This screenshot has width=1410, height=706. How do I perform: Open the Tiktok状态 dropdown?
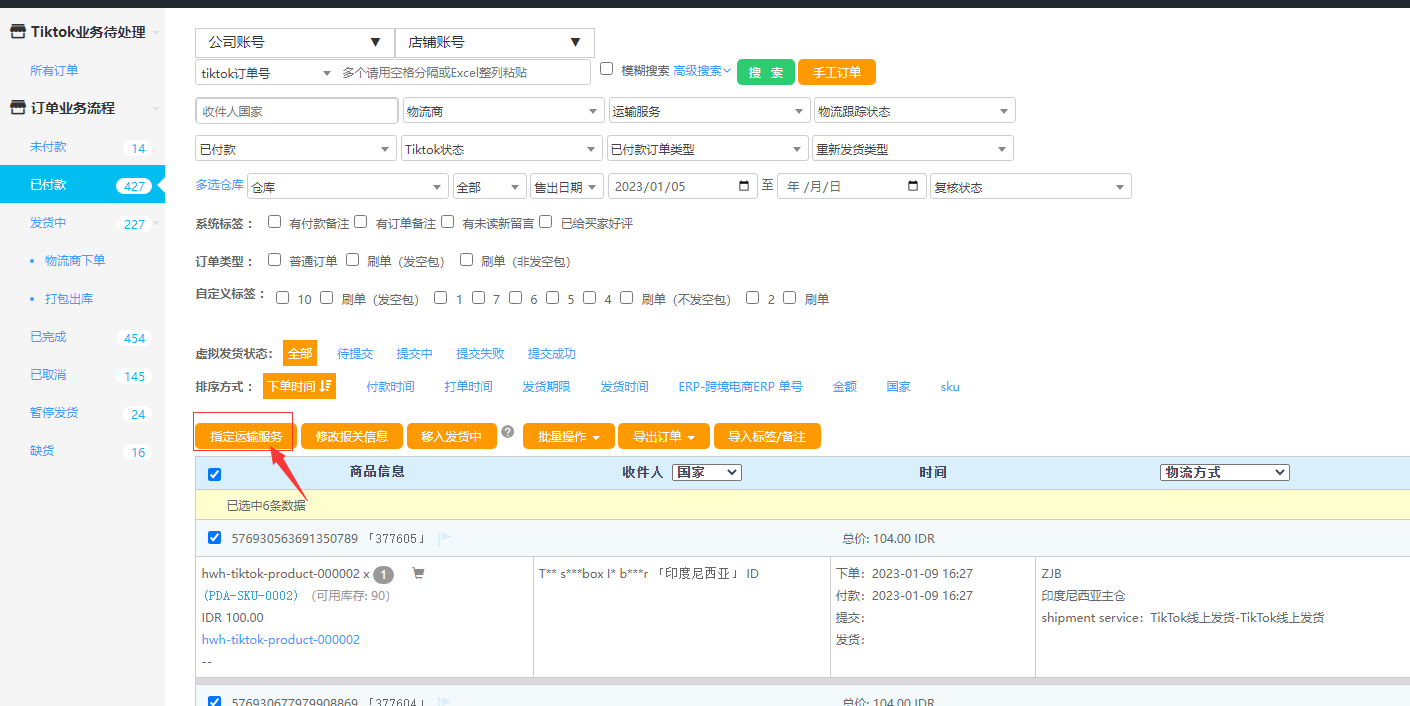click(x=501, y=149)
